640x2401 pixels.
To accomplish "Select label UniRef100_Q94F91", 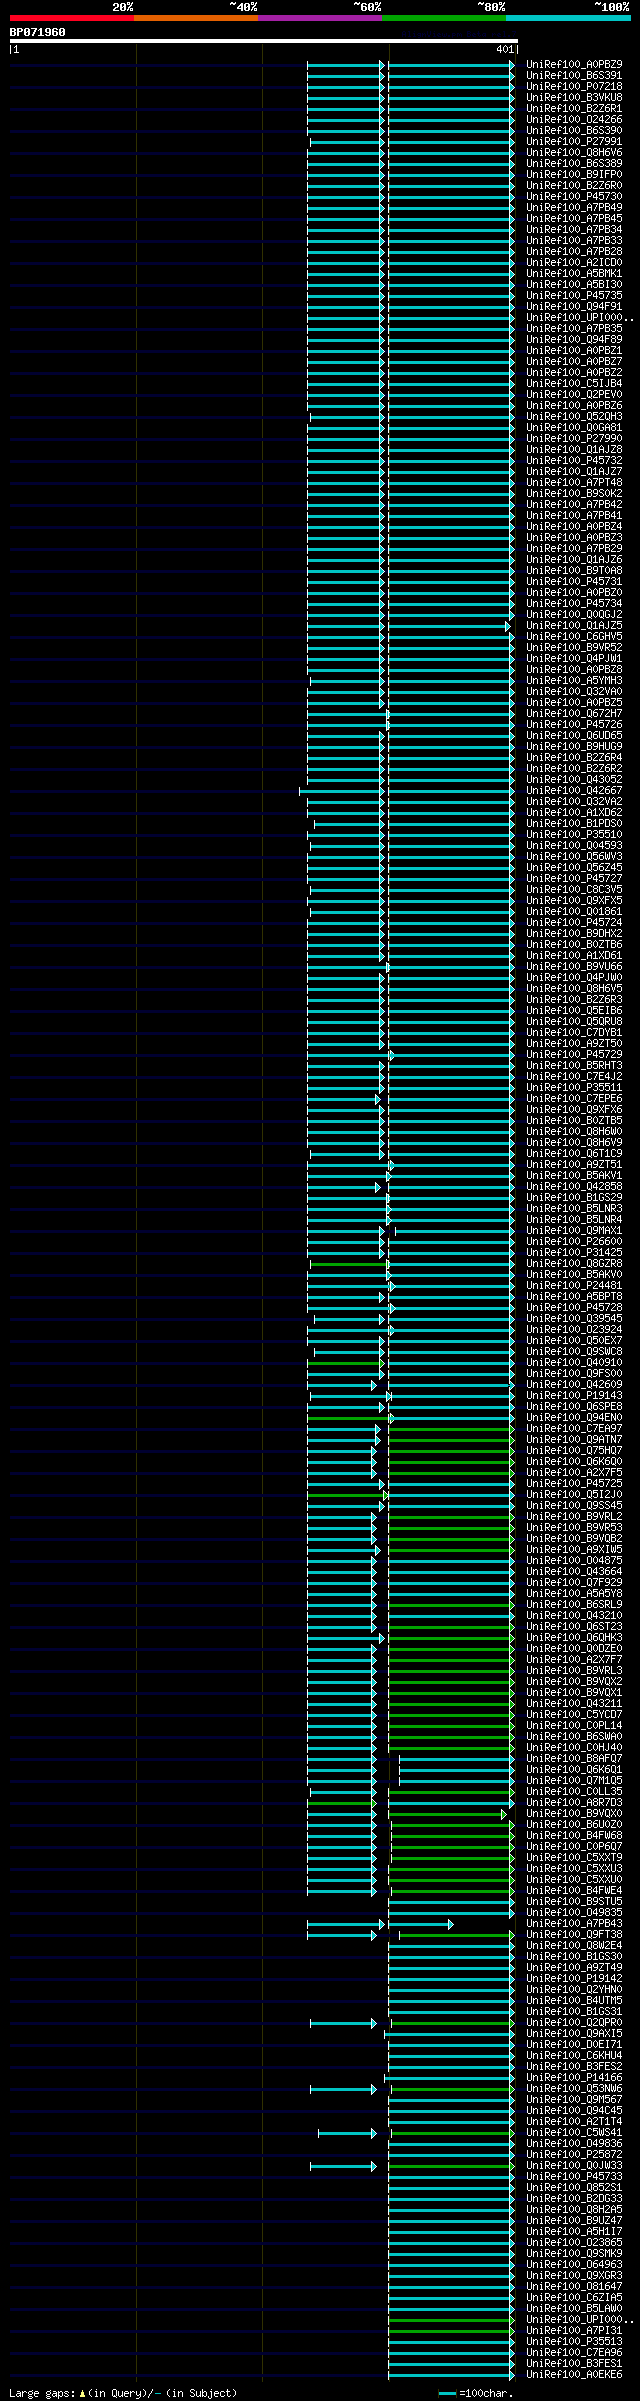I will pyautogui.click(x=574, y=306).
